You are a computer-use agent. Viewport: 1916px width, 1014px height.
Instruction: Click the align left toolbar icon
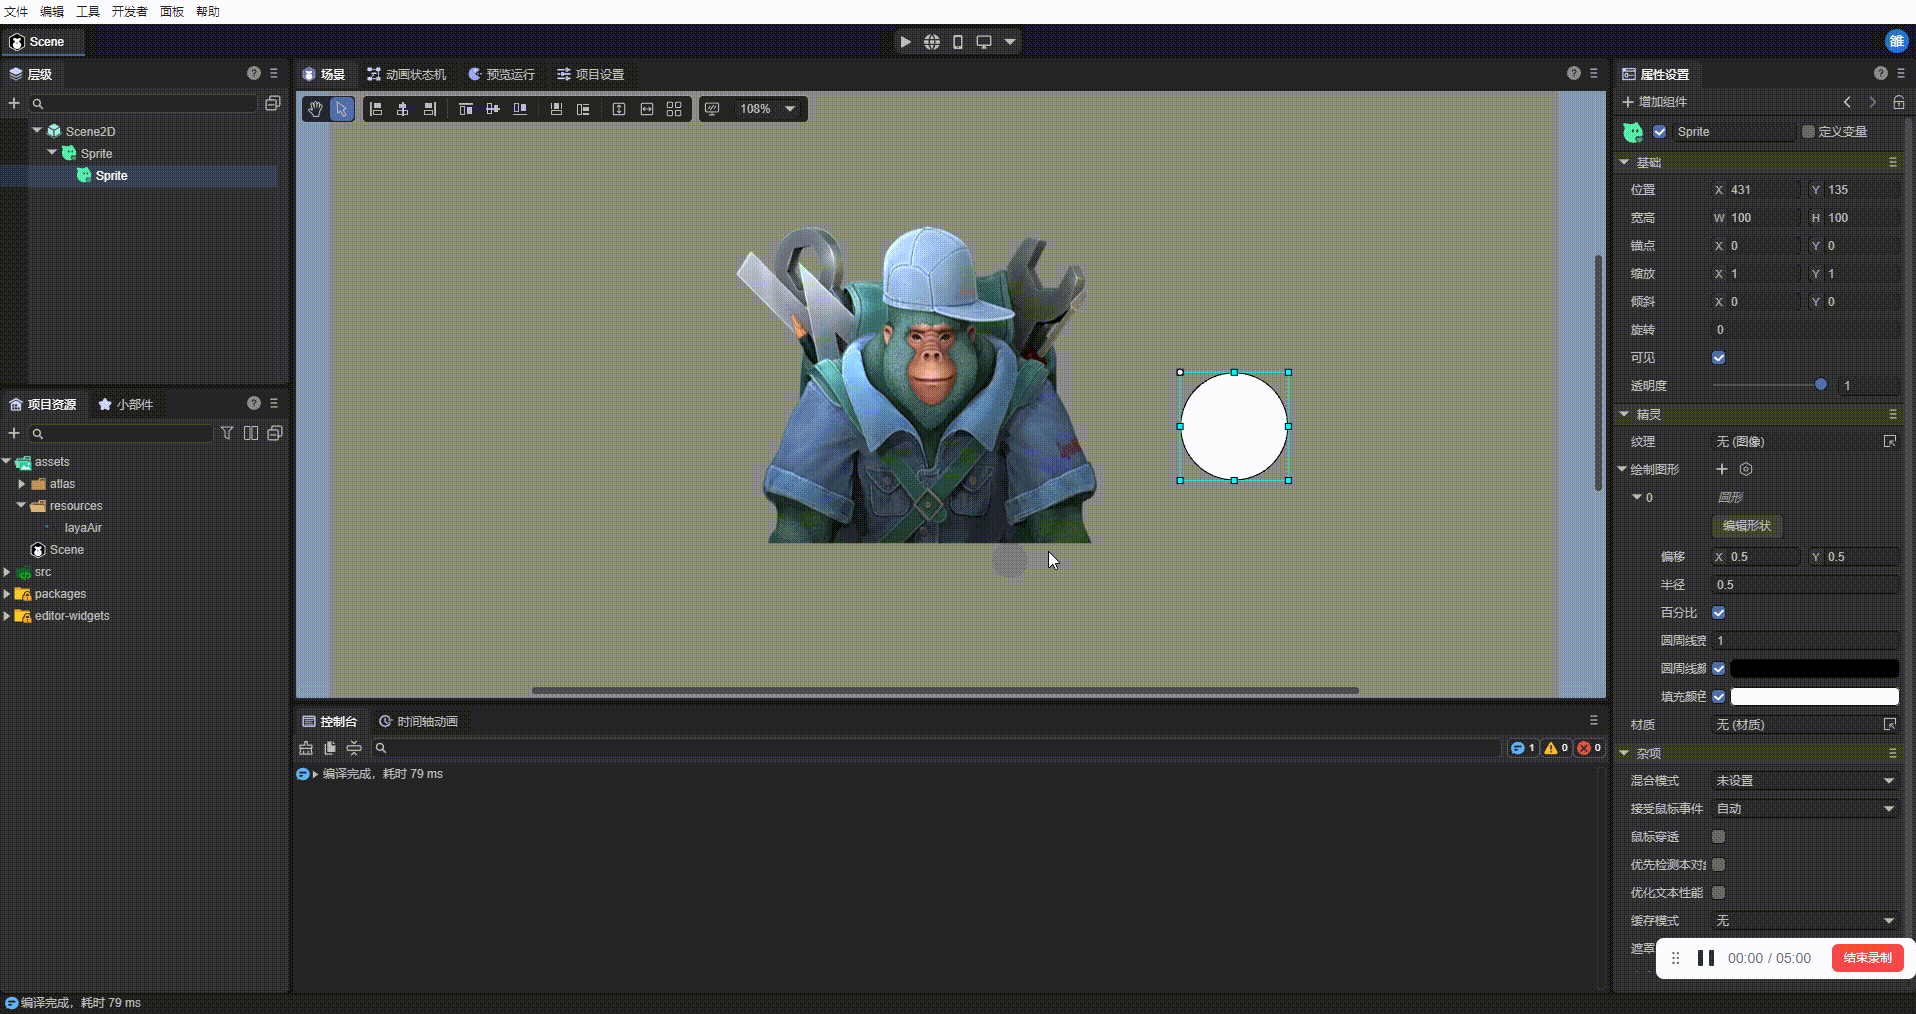click(376, 109)
